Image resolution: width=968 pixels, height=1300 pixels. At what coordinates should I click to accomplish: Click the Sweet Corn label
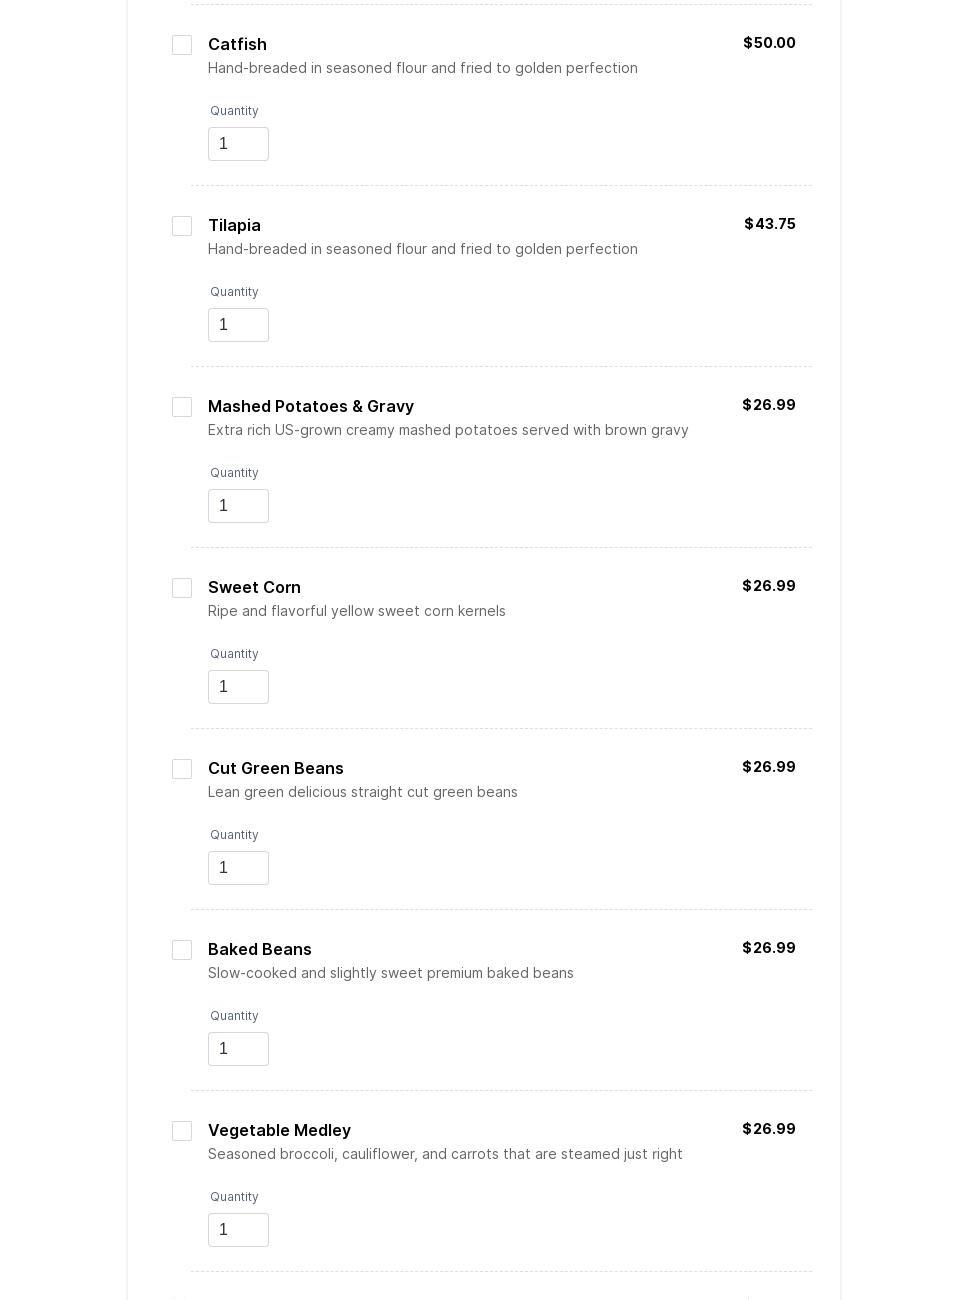(254, 588)
